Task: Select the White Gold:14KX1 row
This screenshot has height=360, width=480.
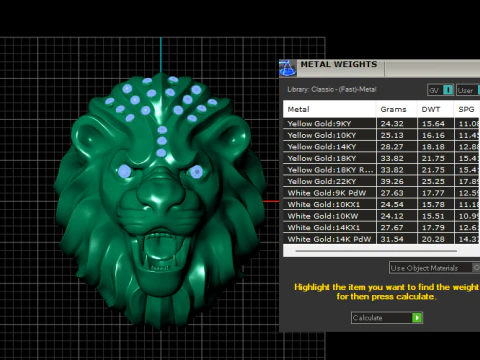Action: click(x=381, y=227)
